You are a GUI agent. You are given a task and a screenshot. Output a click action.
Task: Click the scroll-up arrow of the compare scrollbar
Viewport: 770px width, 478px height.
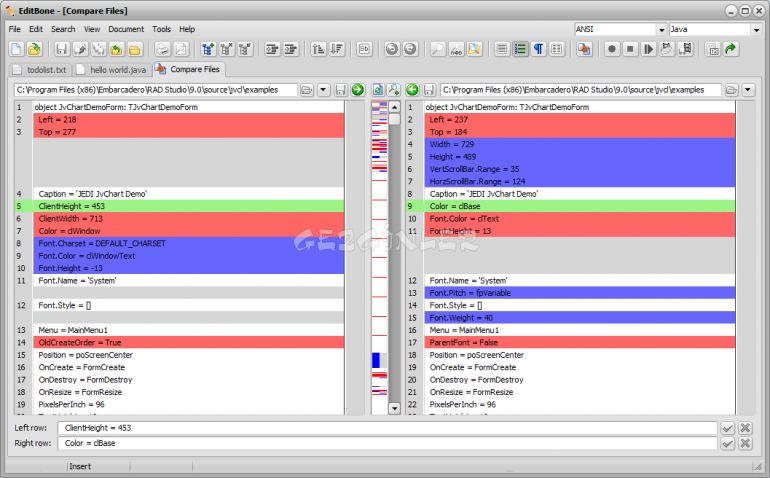pyautogui.click(x=394, y=107)
